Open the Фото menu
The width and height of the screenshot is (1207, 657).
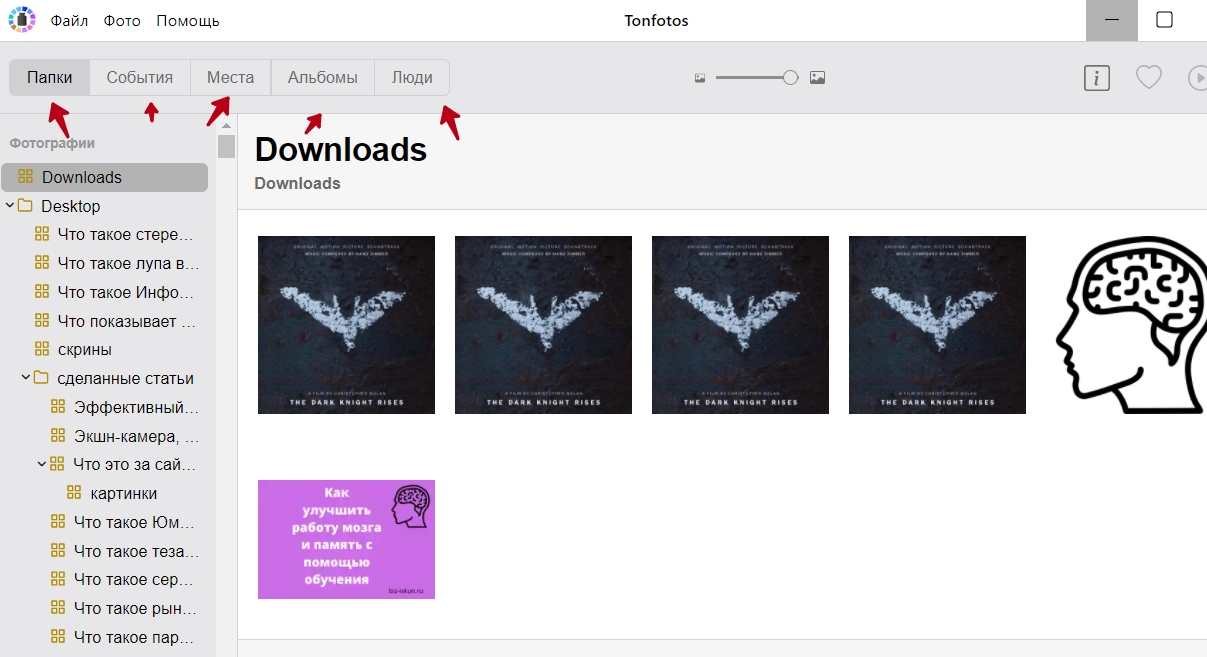coord(122,21)
